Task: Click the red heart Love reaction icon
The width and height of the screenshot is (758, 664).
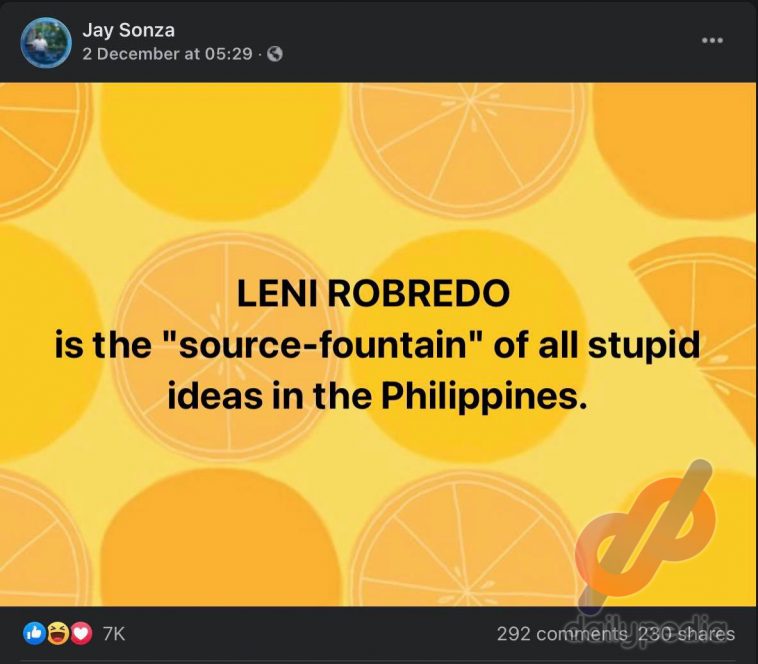Action: (x=81, y=633)
